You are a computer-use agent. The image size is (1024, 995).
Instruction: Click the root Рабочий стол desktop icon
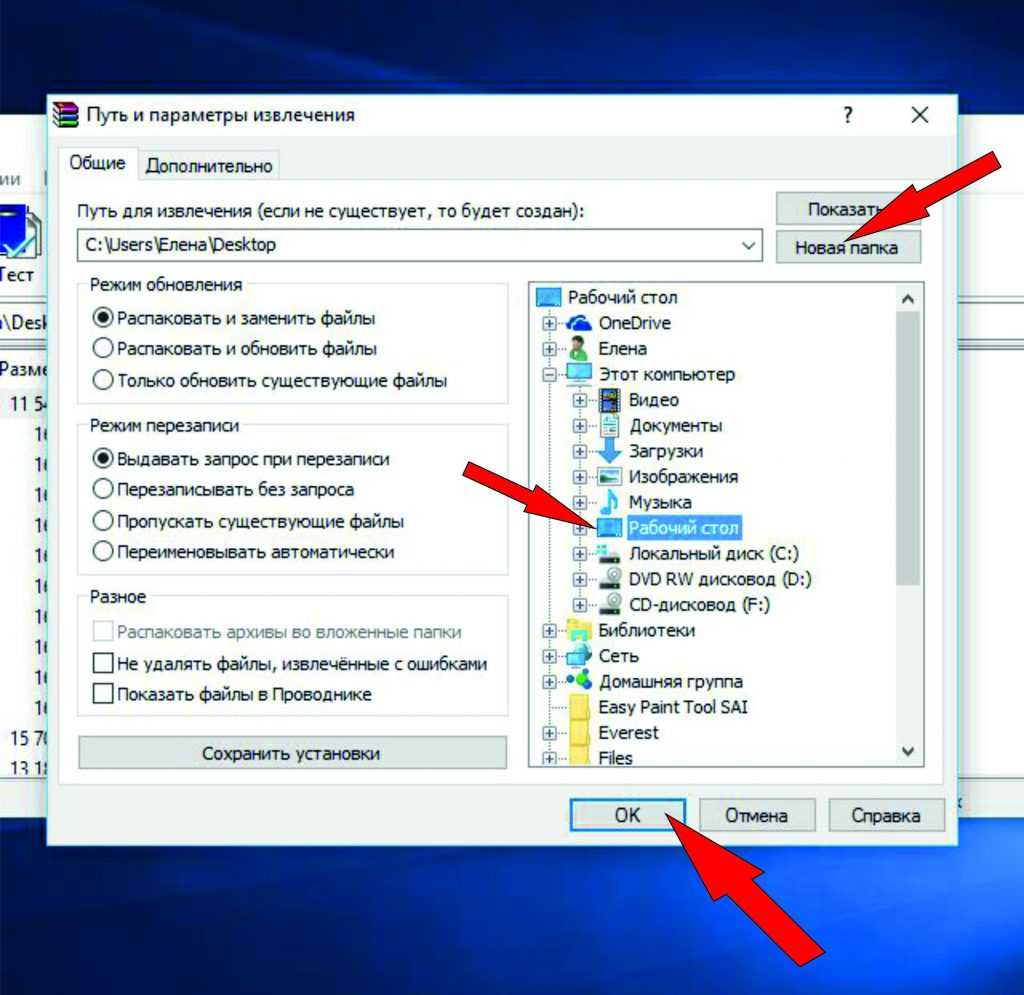[549, 297]
